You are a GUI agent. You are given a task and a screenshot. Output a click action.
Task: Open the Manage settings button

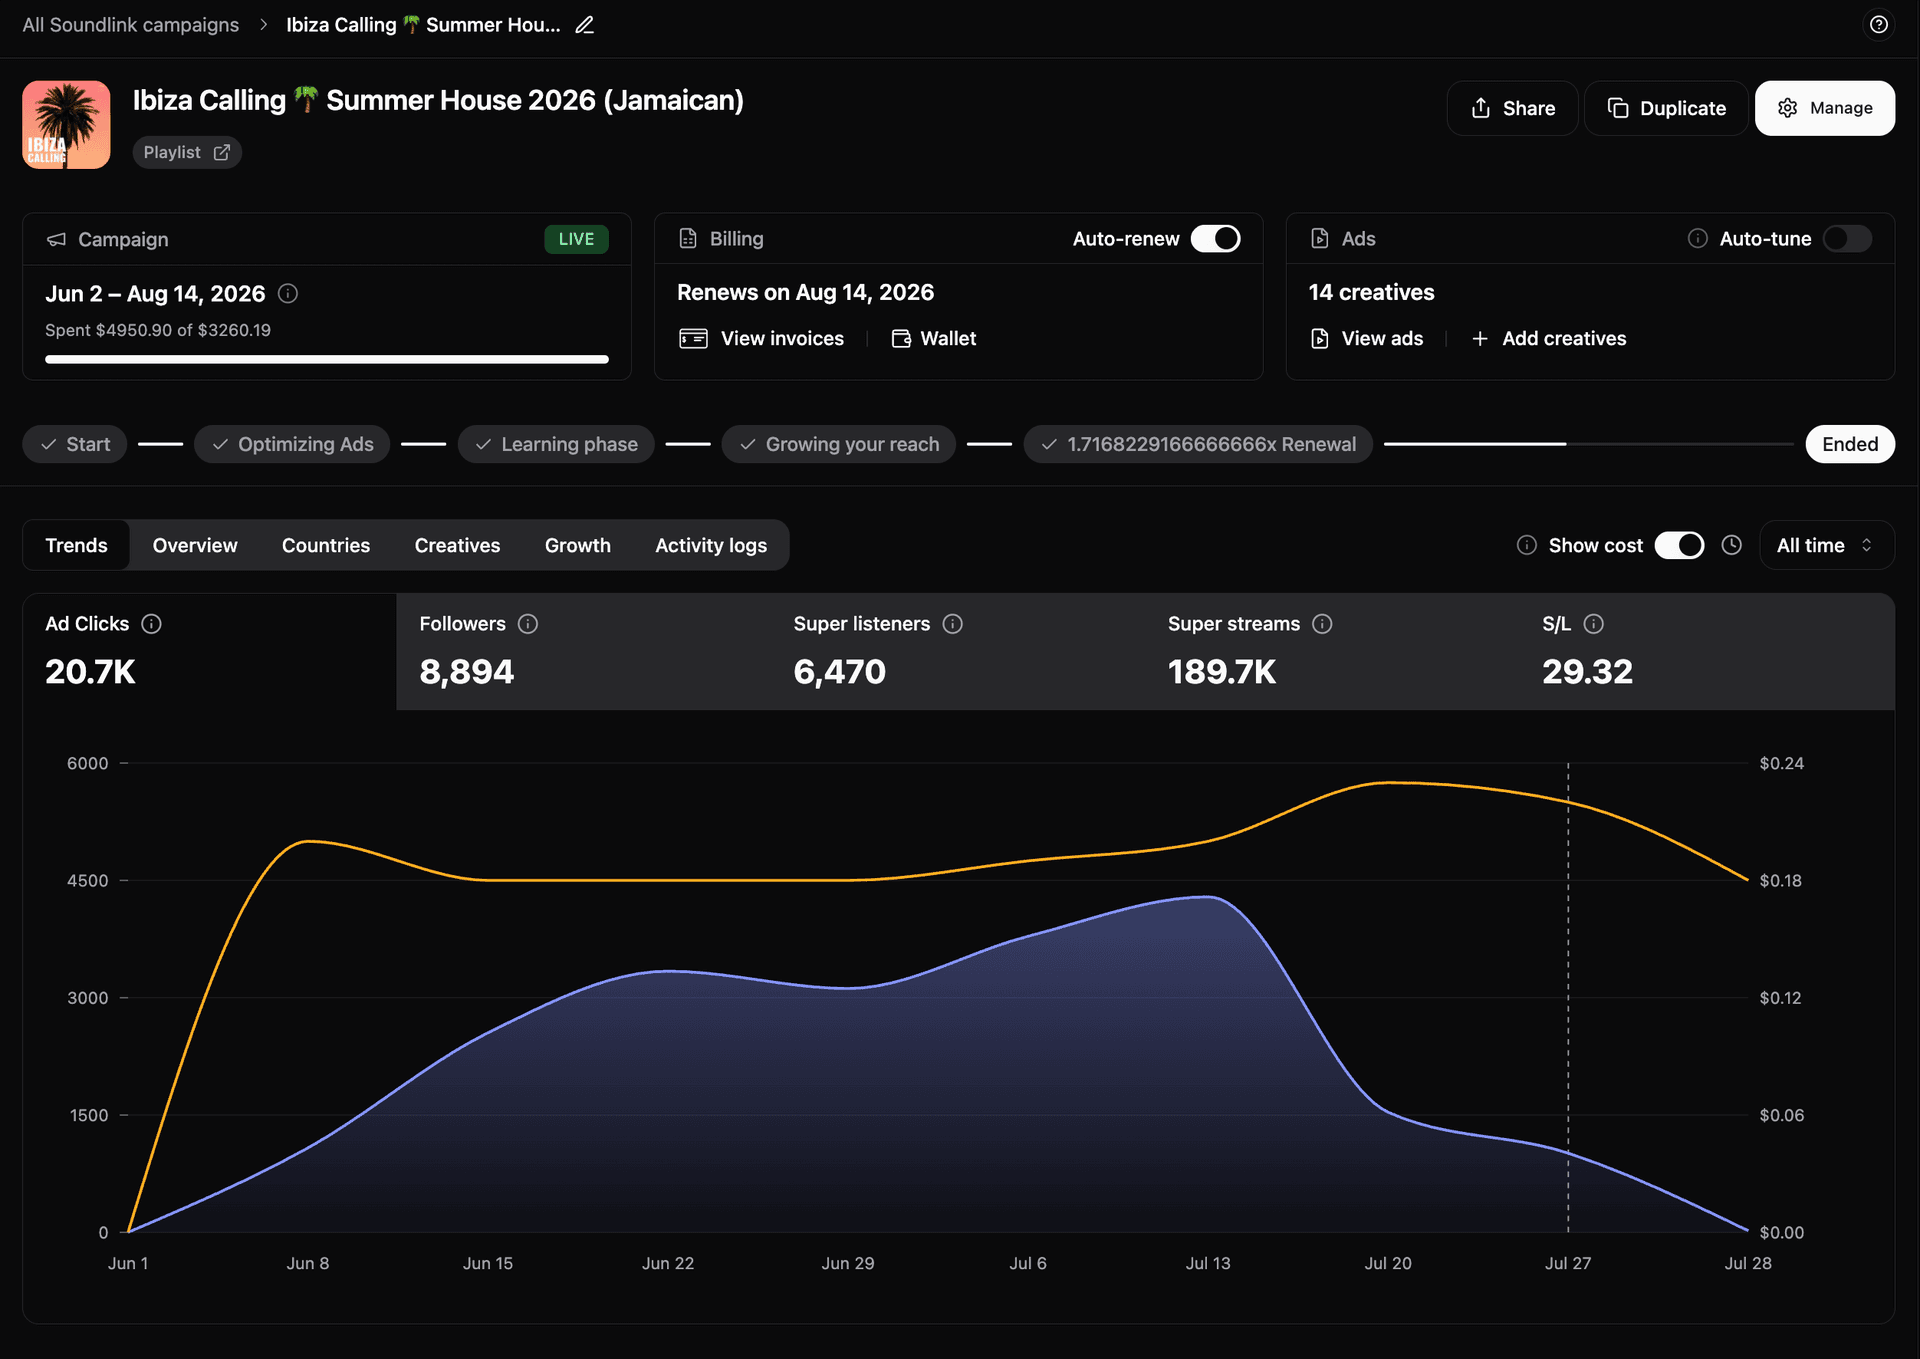[1825, 108]
